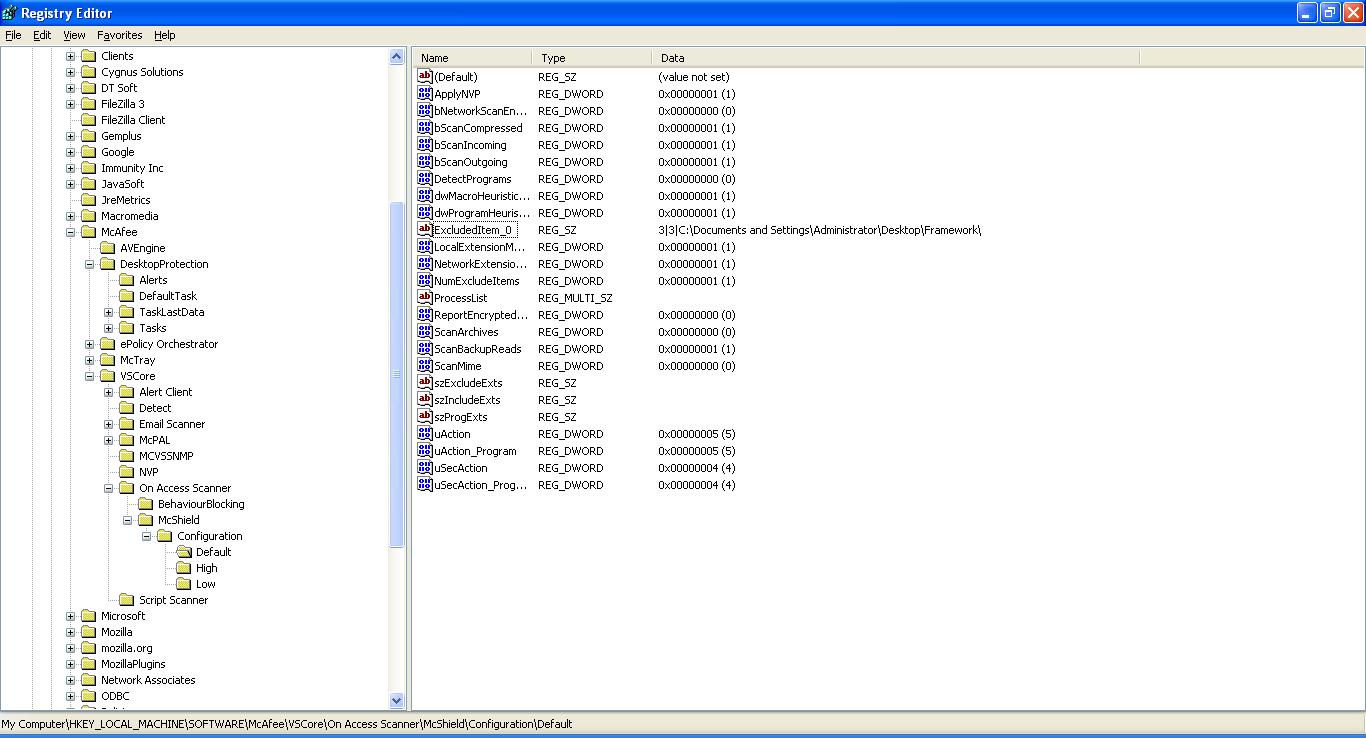
Task: Collapse the Configuration node
Action: [147, 536]
